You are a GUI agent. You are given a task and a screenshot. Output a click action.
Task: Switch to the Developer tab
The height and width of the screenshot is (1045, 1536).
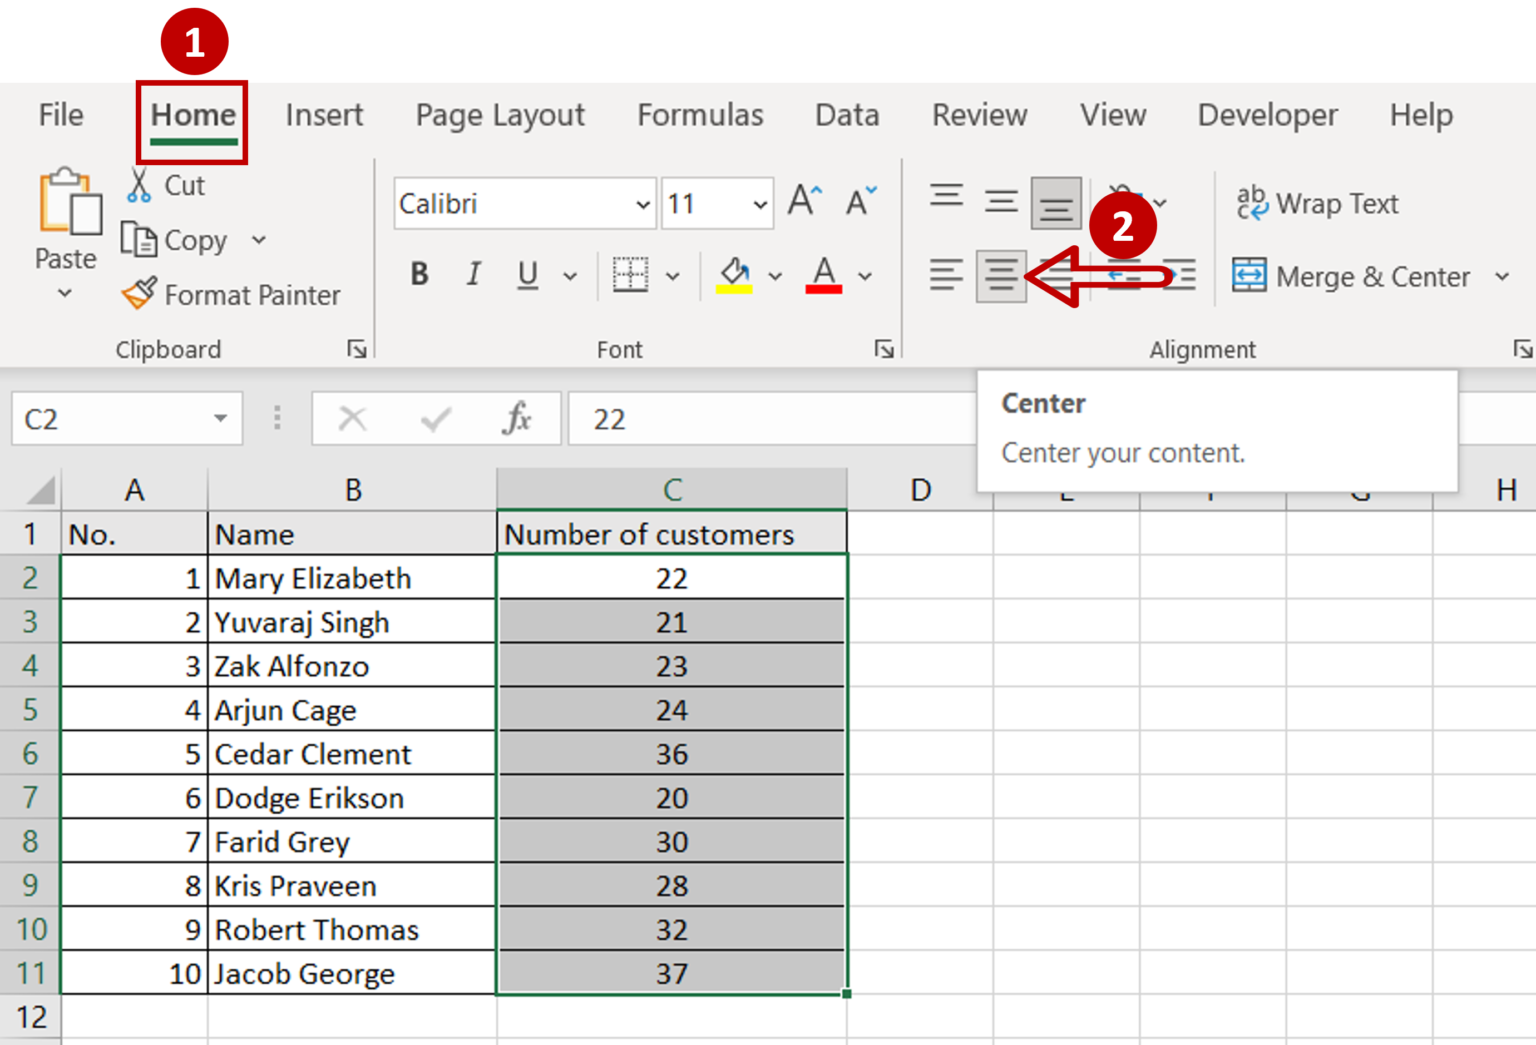point(1267,115)
